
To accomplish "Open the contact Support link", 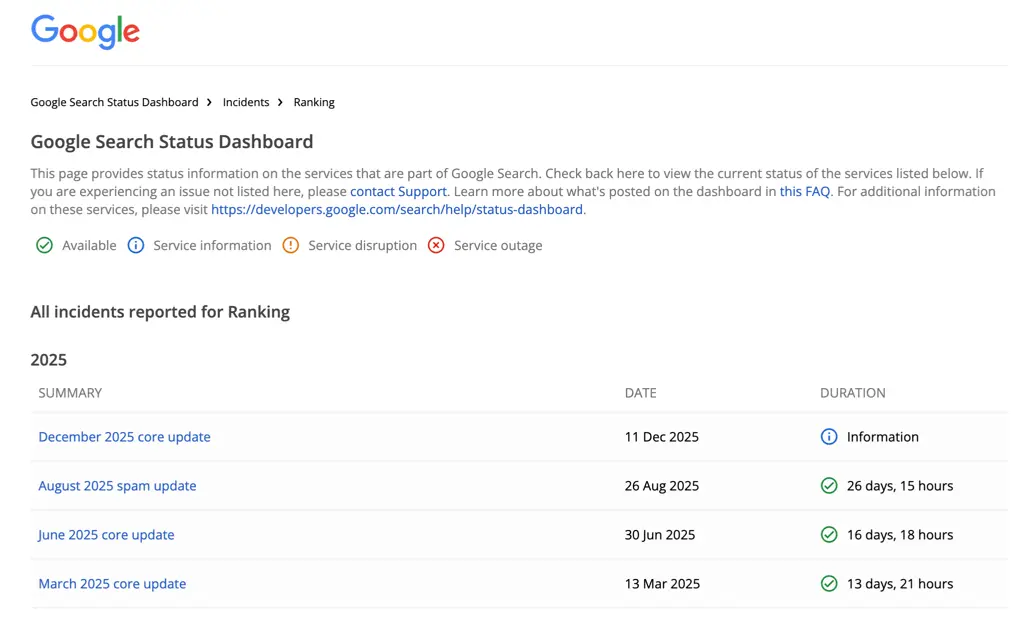I will point(398,191).
